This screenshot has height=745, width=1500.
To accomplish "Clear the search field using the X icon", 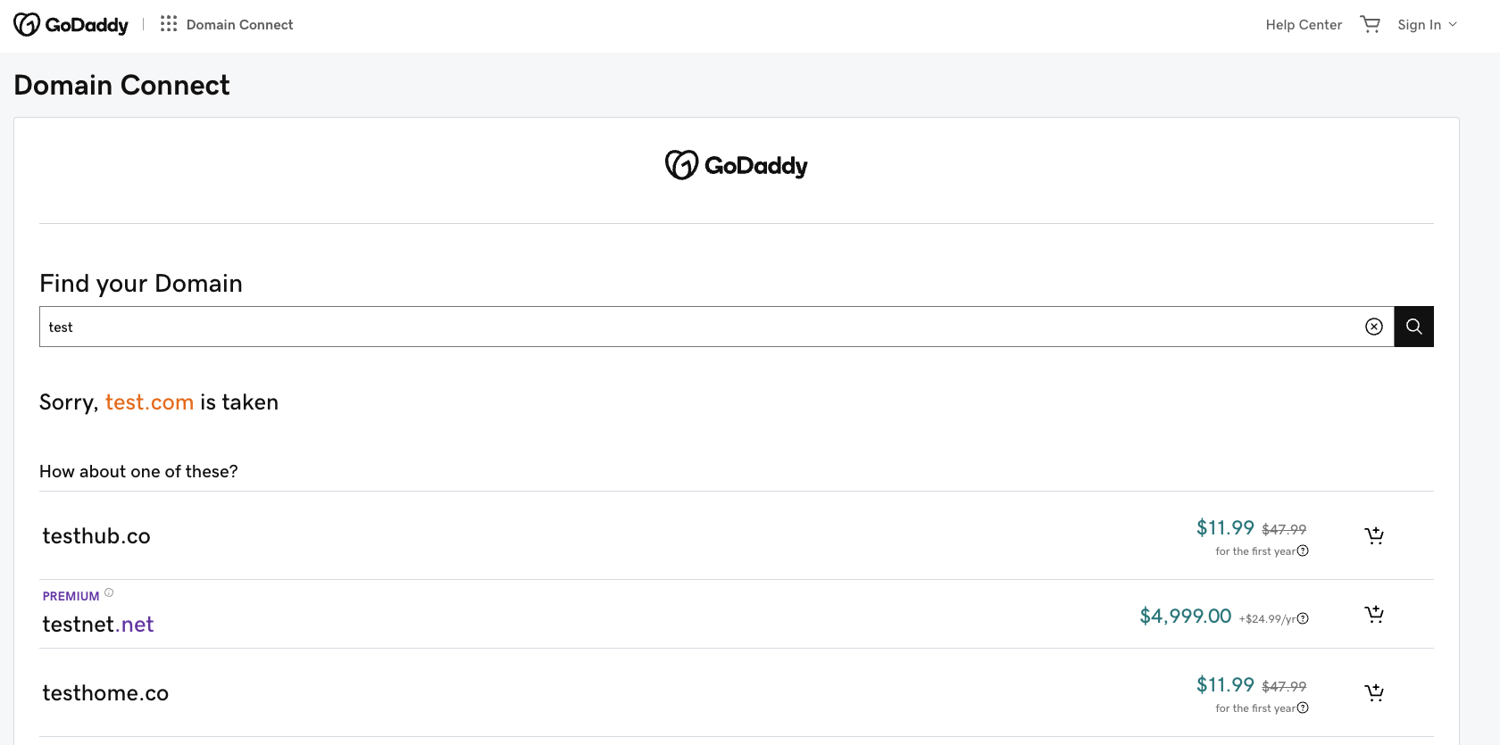I will [x=1373, y=326].
